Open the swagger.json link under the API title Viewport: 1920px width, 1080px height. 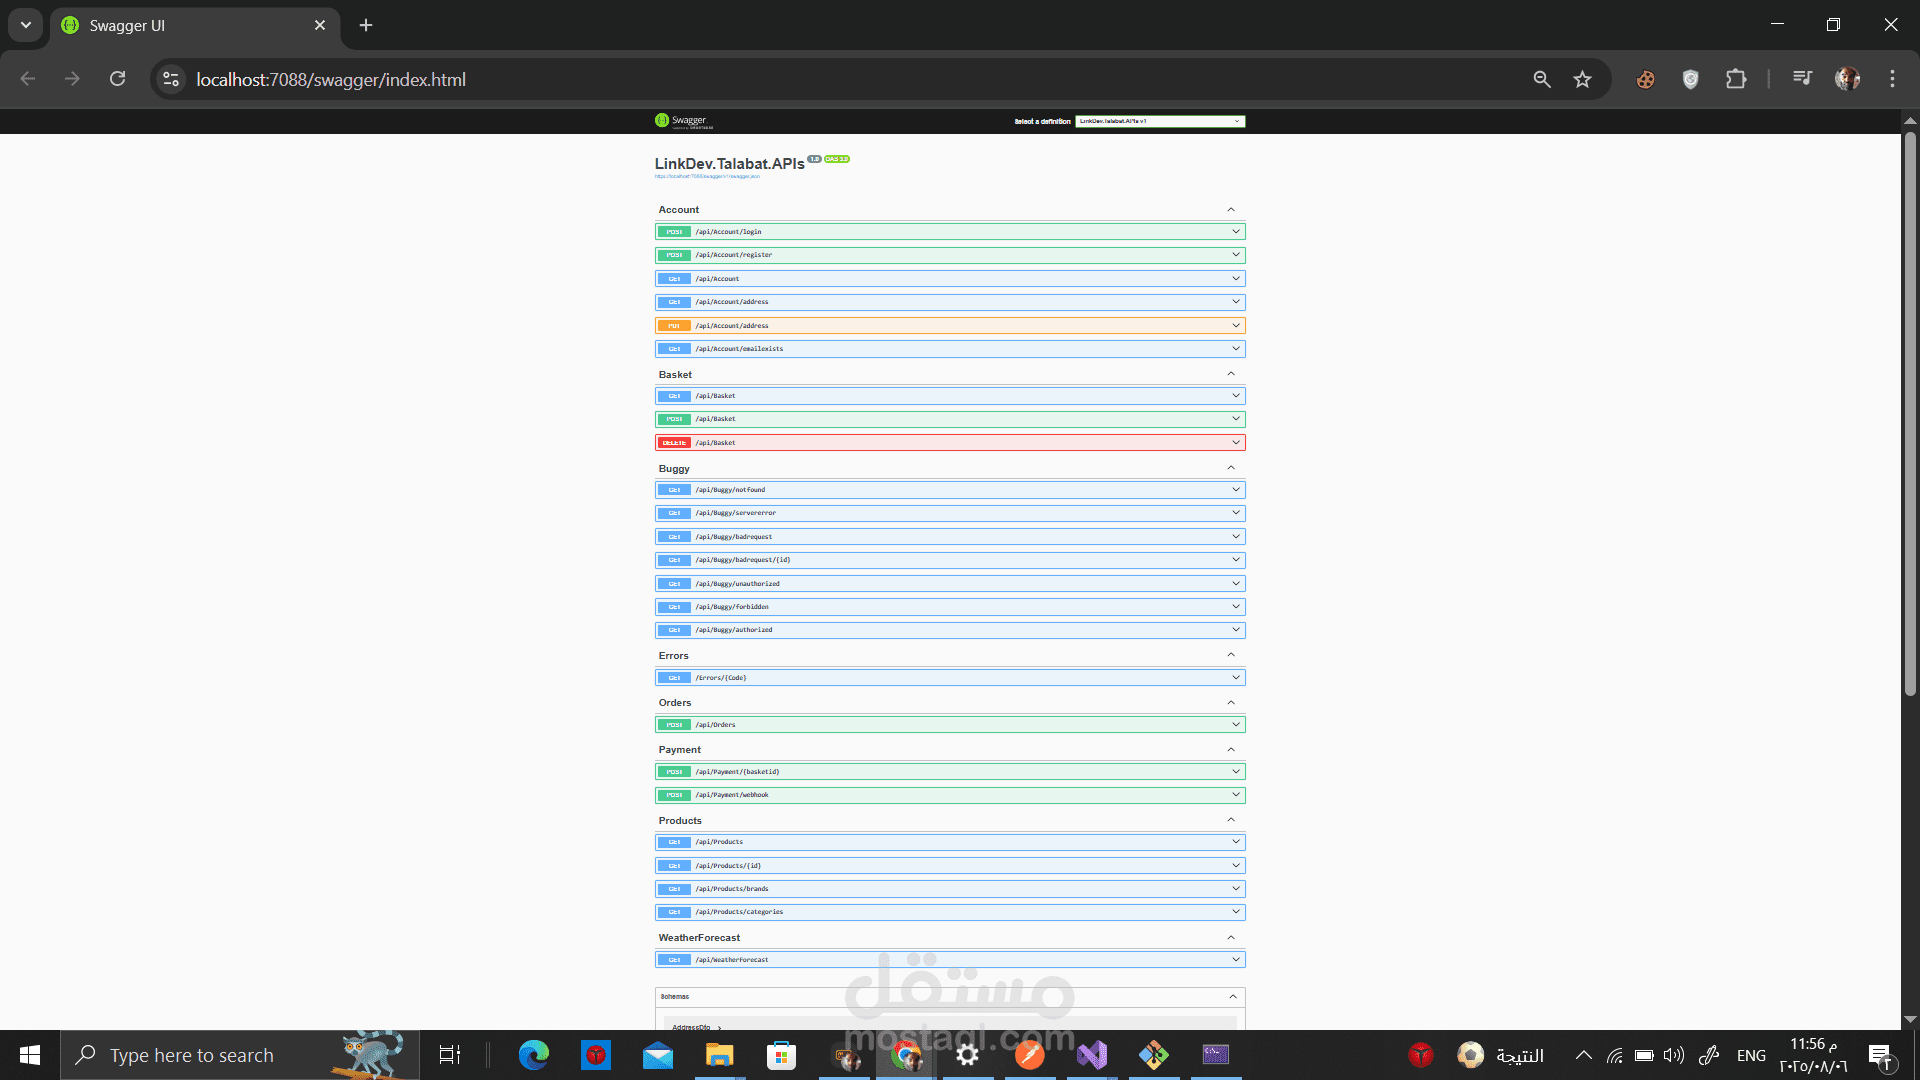point(707,177)
